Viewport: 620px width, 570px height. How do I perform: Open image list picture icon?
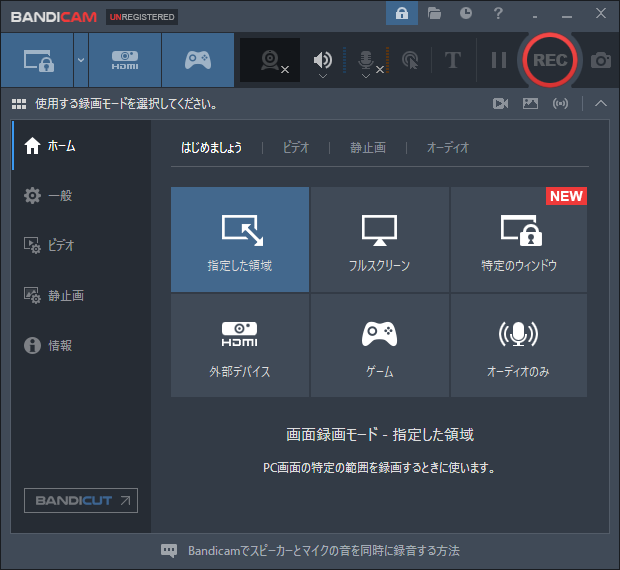pyautogui.click(x=530, y=104)
